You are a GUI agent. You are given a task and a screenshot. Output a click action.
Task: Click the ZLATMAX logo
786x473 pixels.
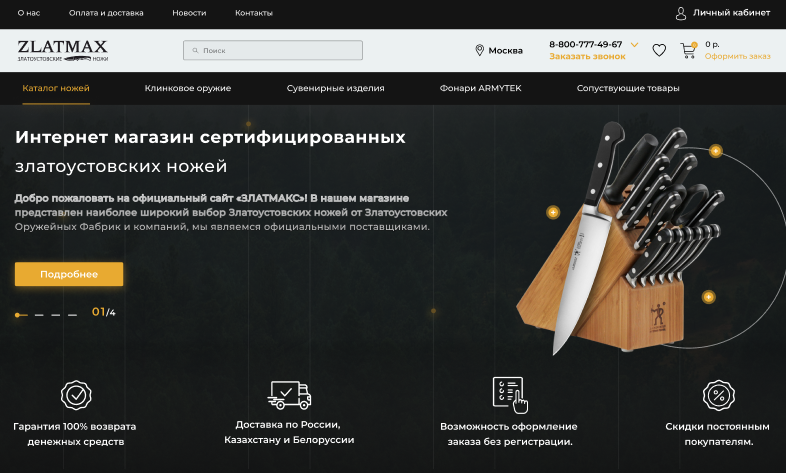[63, 50]
